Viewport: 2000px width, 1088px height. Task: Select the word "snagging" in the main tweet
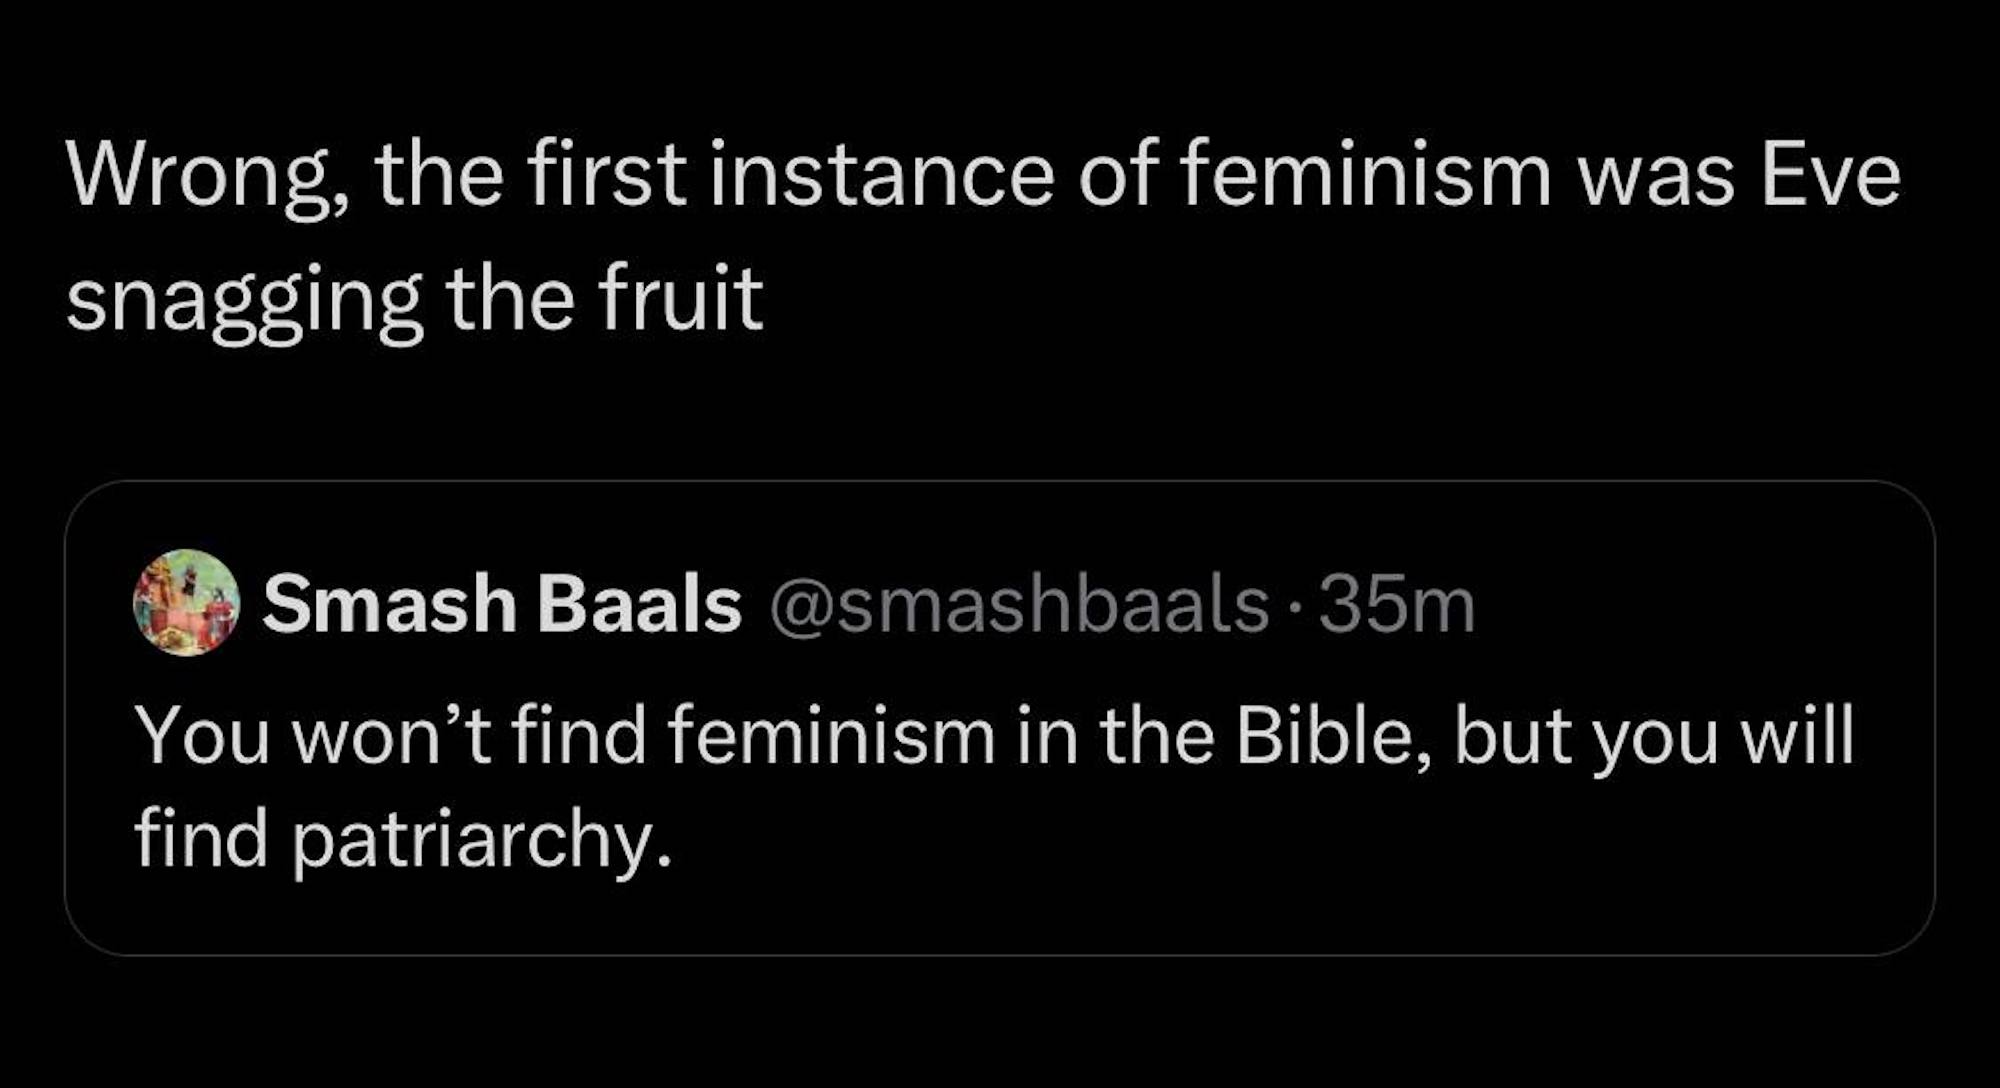244,299
